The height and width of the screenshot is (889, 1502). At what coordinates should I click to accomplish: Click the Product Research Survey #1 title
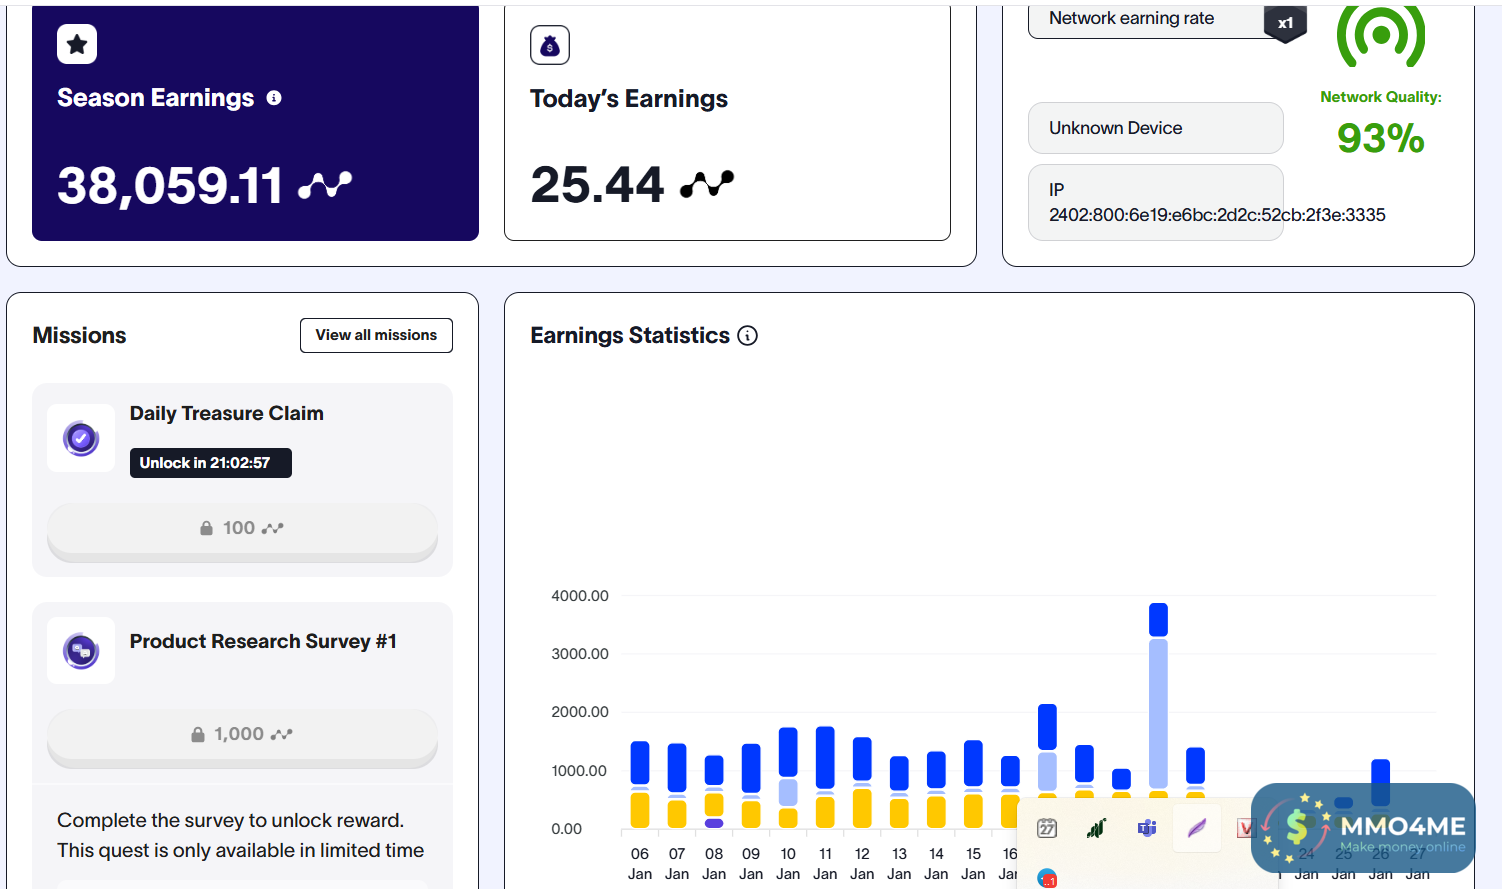coord(263,641)
